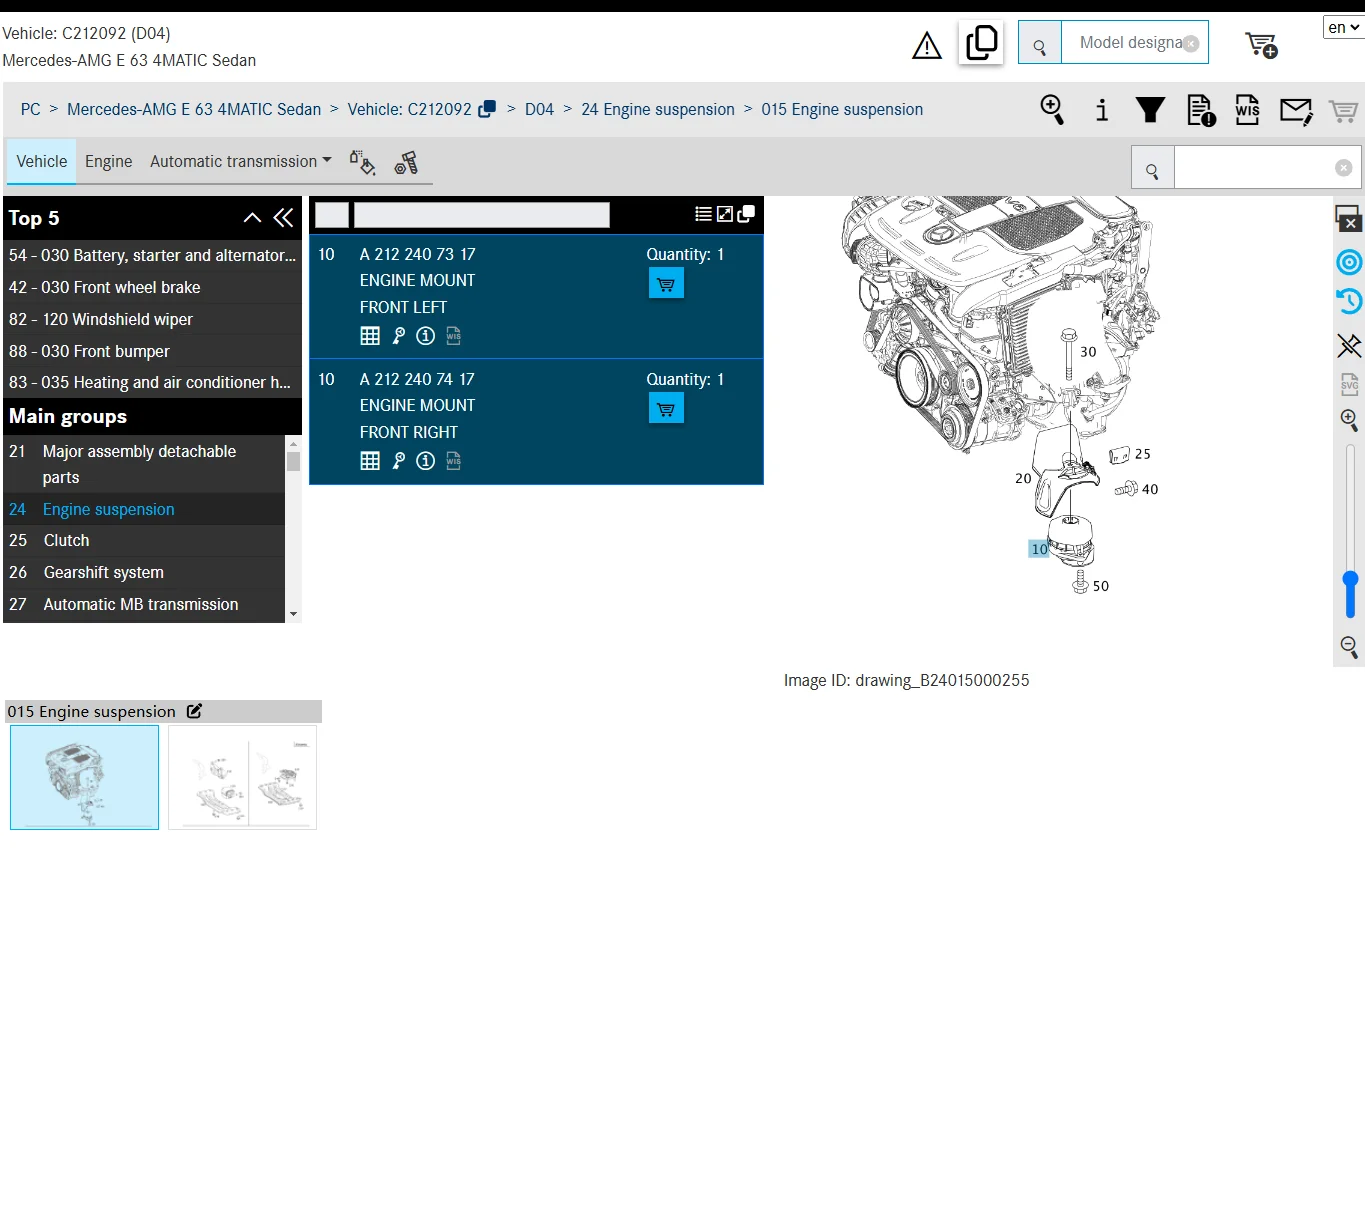Click the envelope with pencil feedback icon
The width and height of the screenshot is (1365, 1218).
click(1296, 110)
